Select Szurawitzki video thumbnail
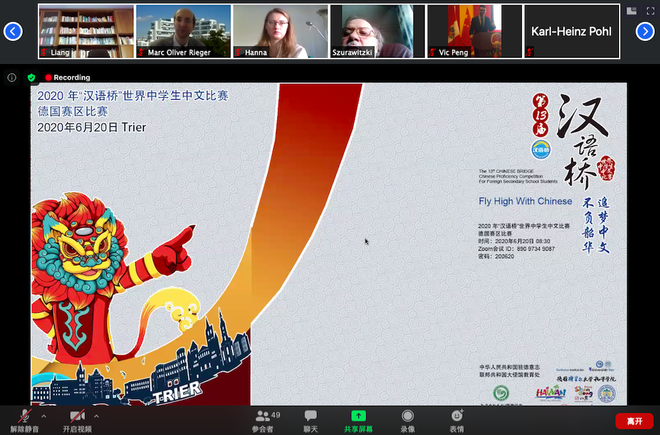Viewport: 660px width, 435px height. coord(378,31)
